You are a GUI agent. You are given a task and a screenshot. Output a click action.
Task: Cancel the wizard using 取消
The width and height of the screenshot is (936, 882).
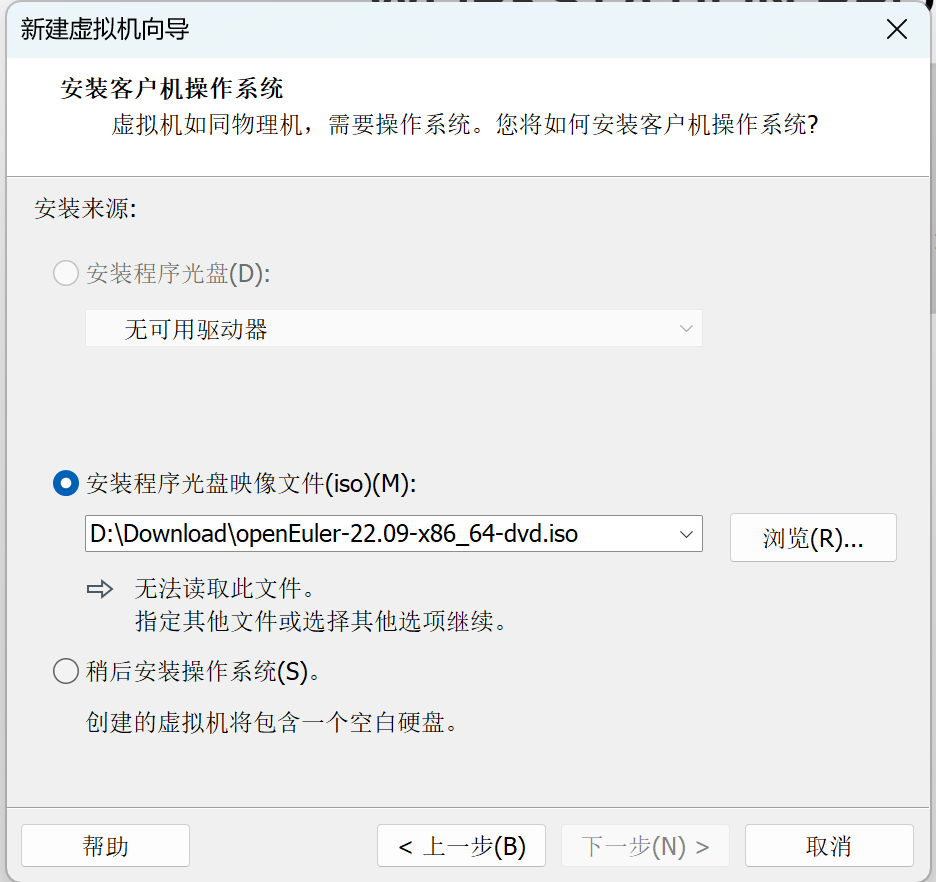[828, 846]
